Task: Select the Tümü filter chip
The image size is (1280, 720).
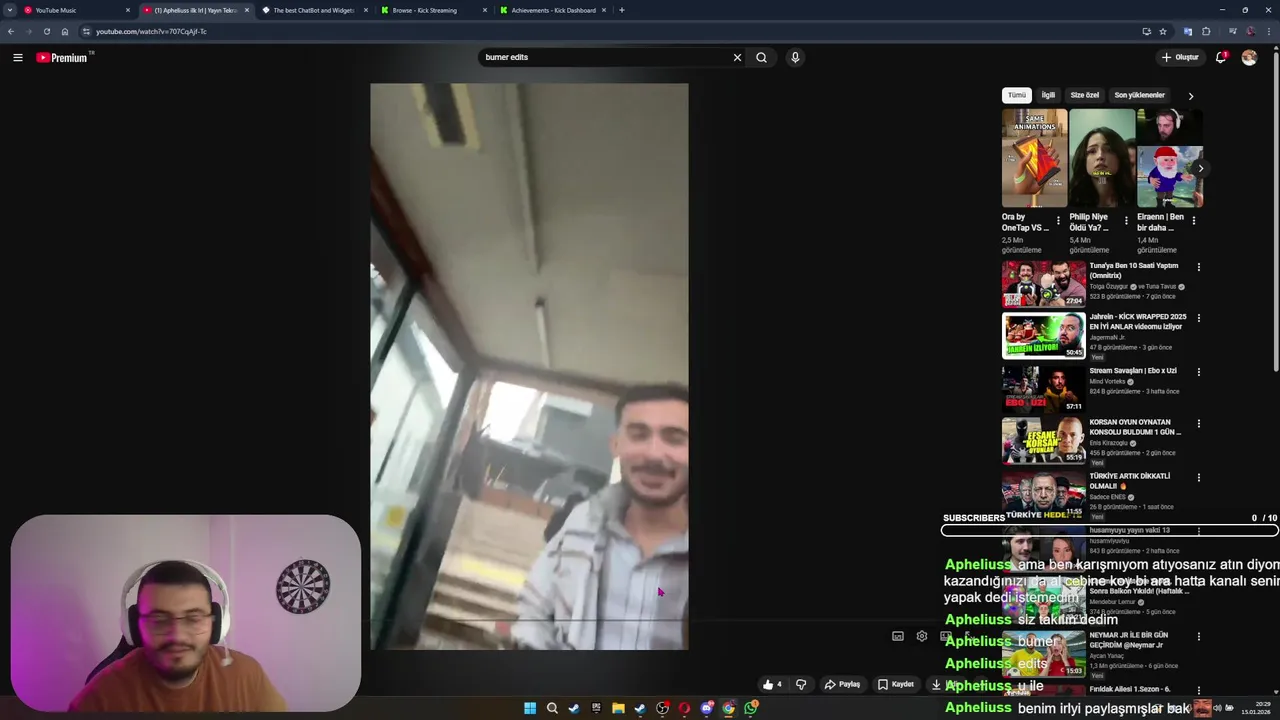Action: (1017, 95)
